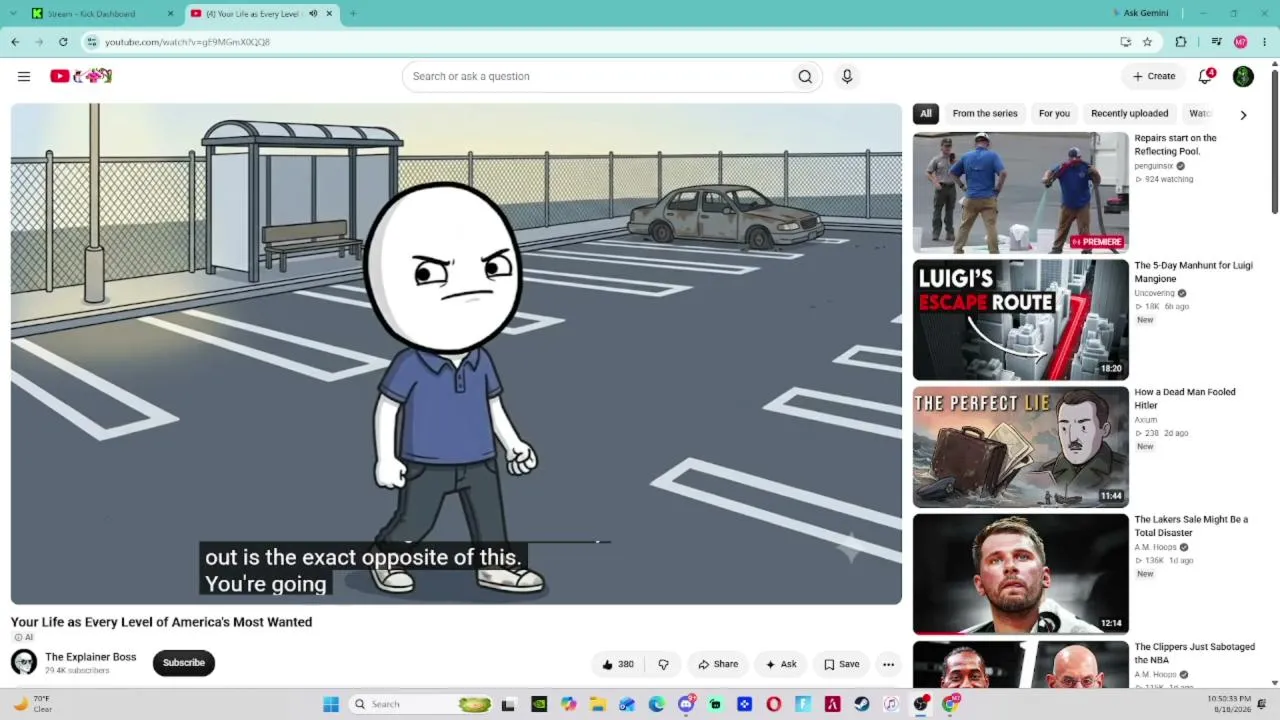Click the magnifier search button

coord(805,76)
